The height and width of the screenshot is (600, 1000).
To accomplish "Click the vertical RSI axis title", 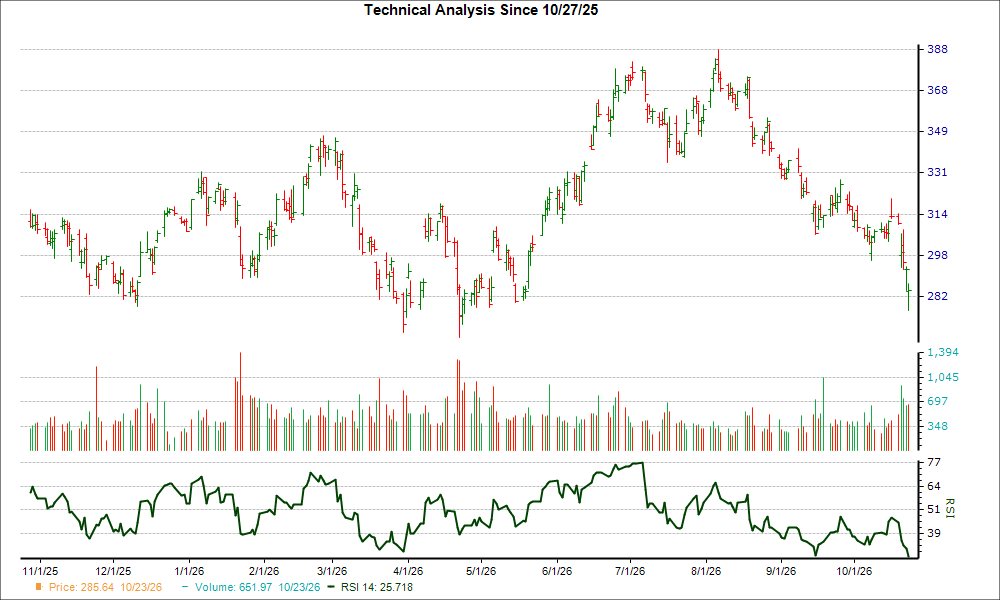I will pyautogui.click(x=949, y=508).
